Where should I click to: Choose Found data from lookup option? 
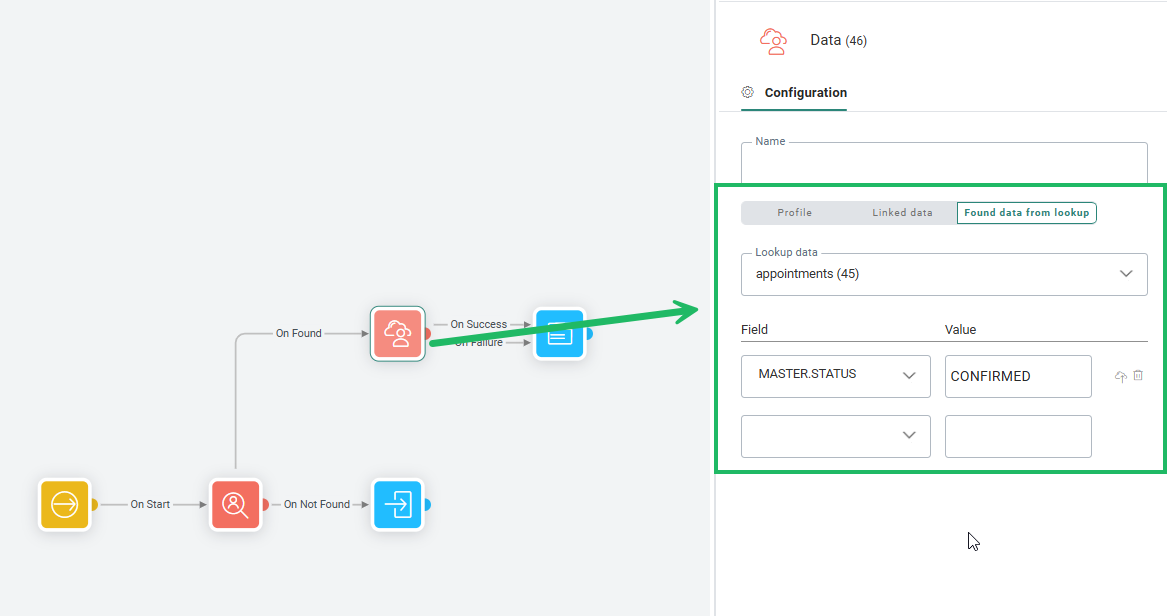[1026, 213]
